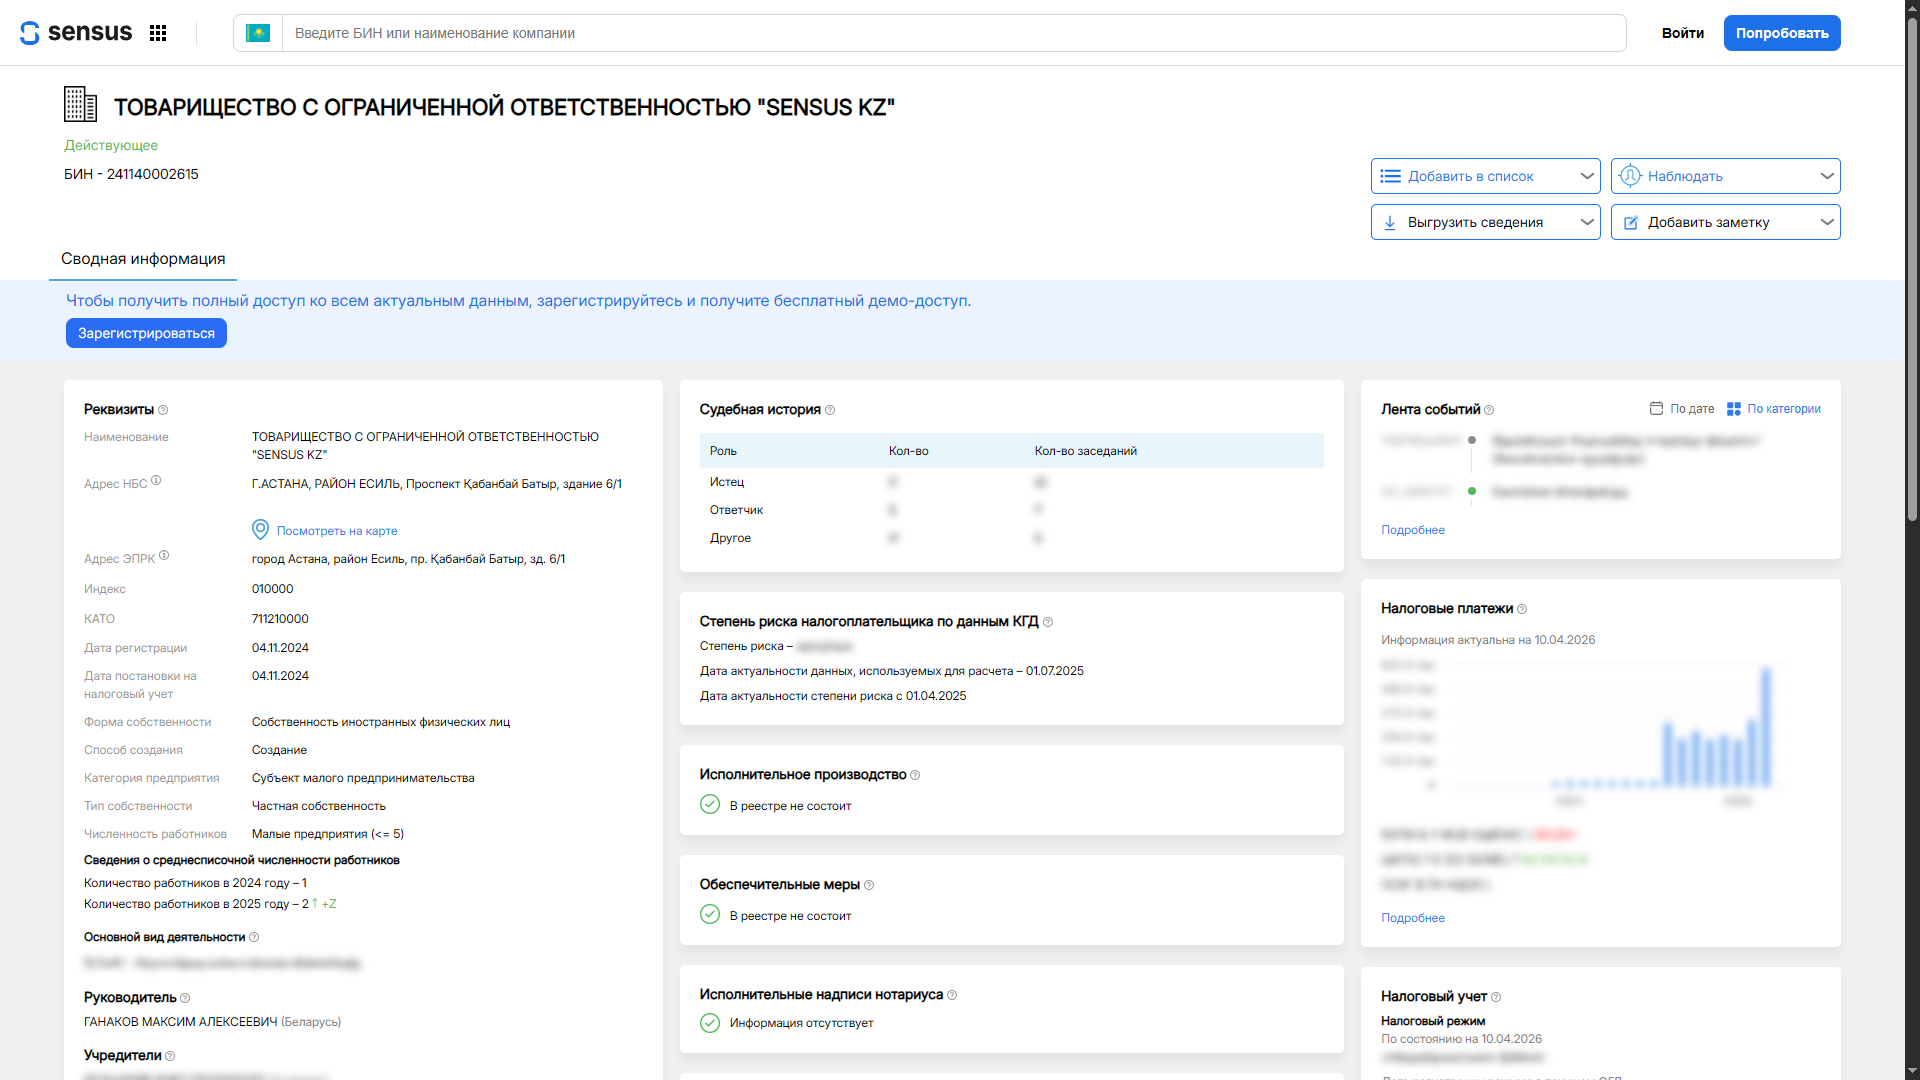Click the map pin icon near Посмотреть на карте
Screen dimensions: 1920x1080
[x=260, y=530]
